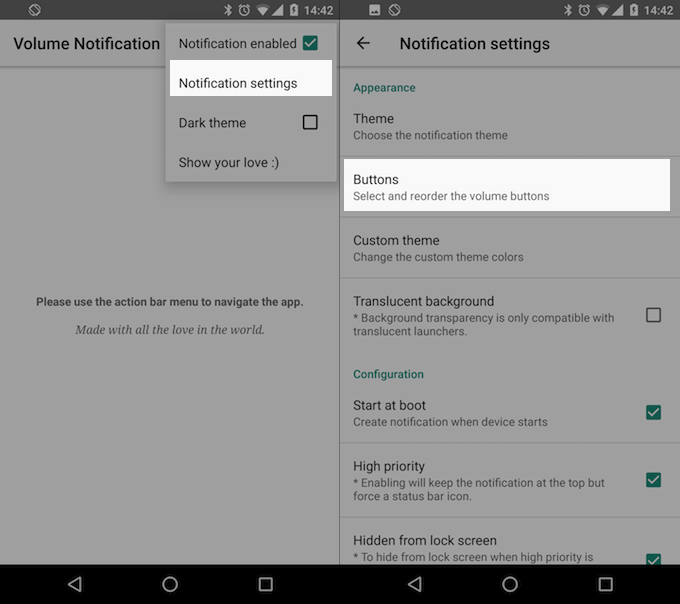
Task: Tap the back arrow in Notification settings
Action: (363, 44)
